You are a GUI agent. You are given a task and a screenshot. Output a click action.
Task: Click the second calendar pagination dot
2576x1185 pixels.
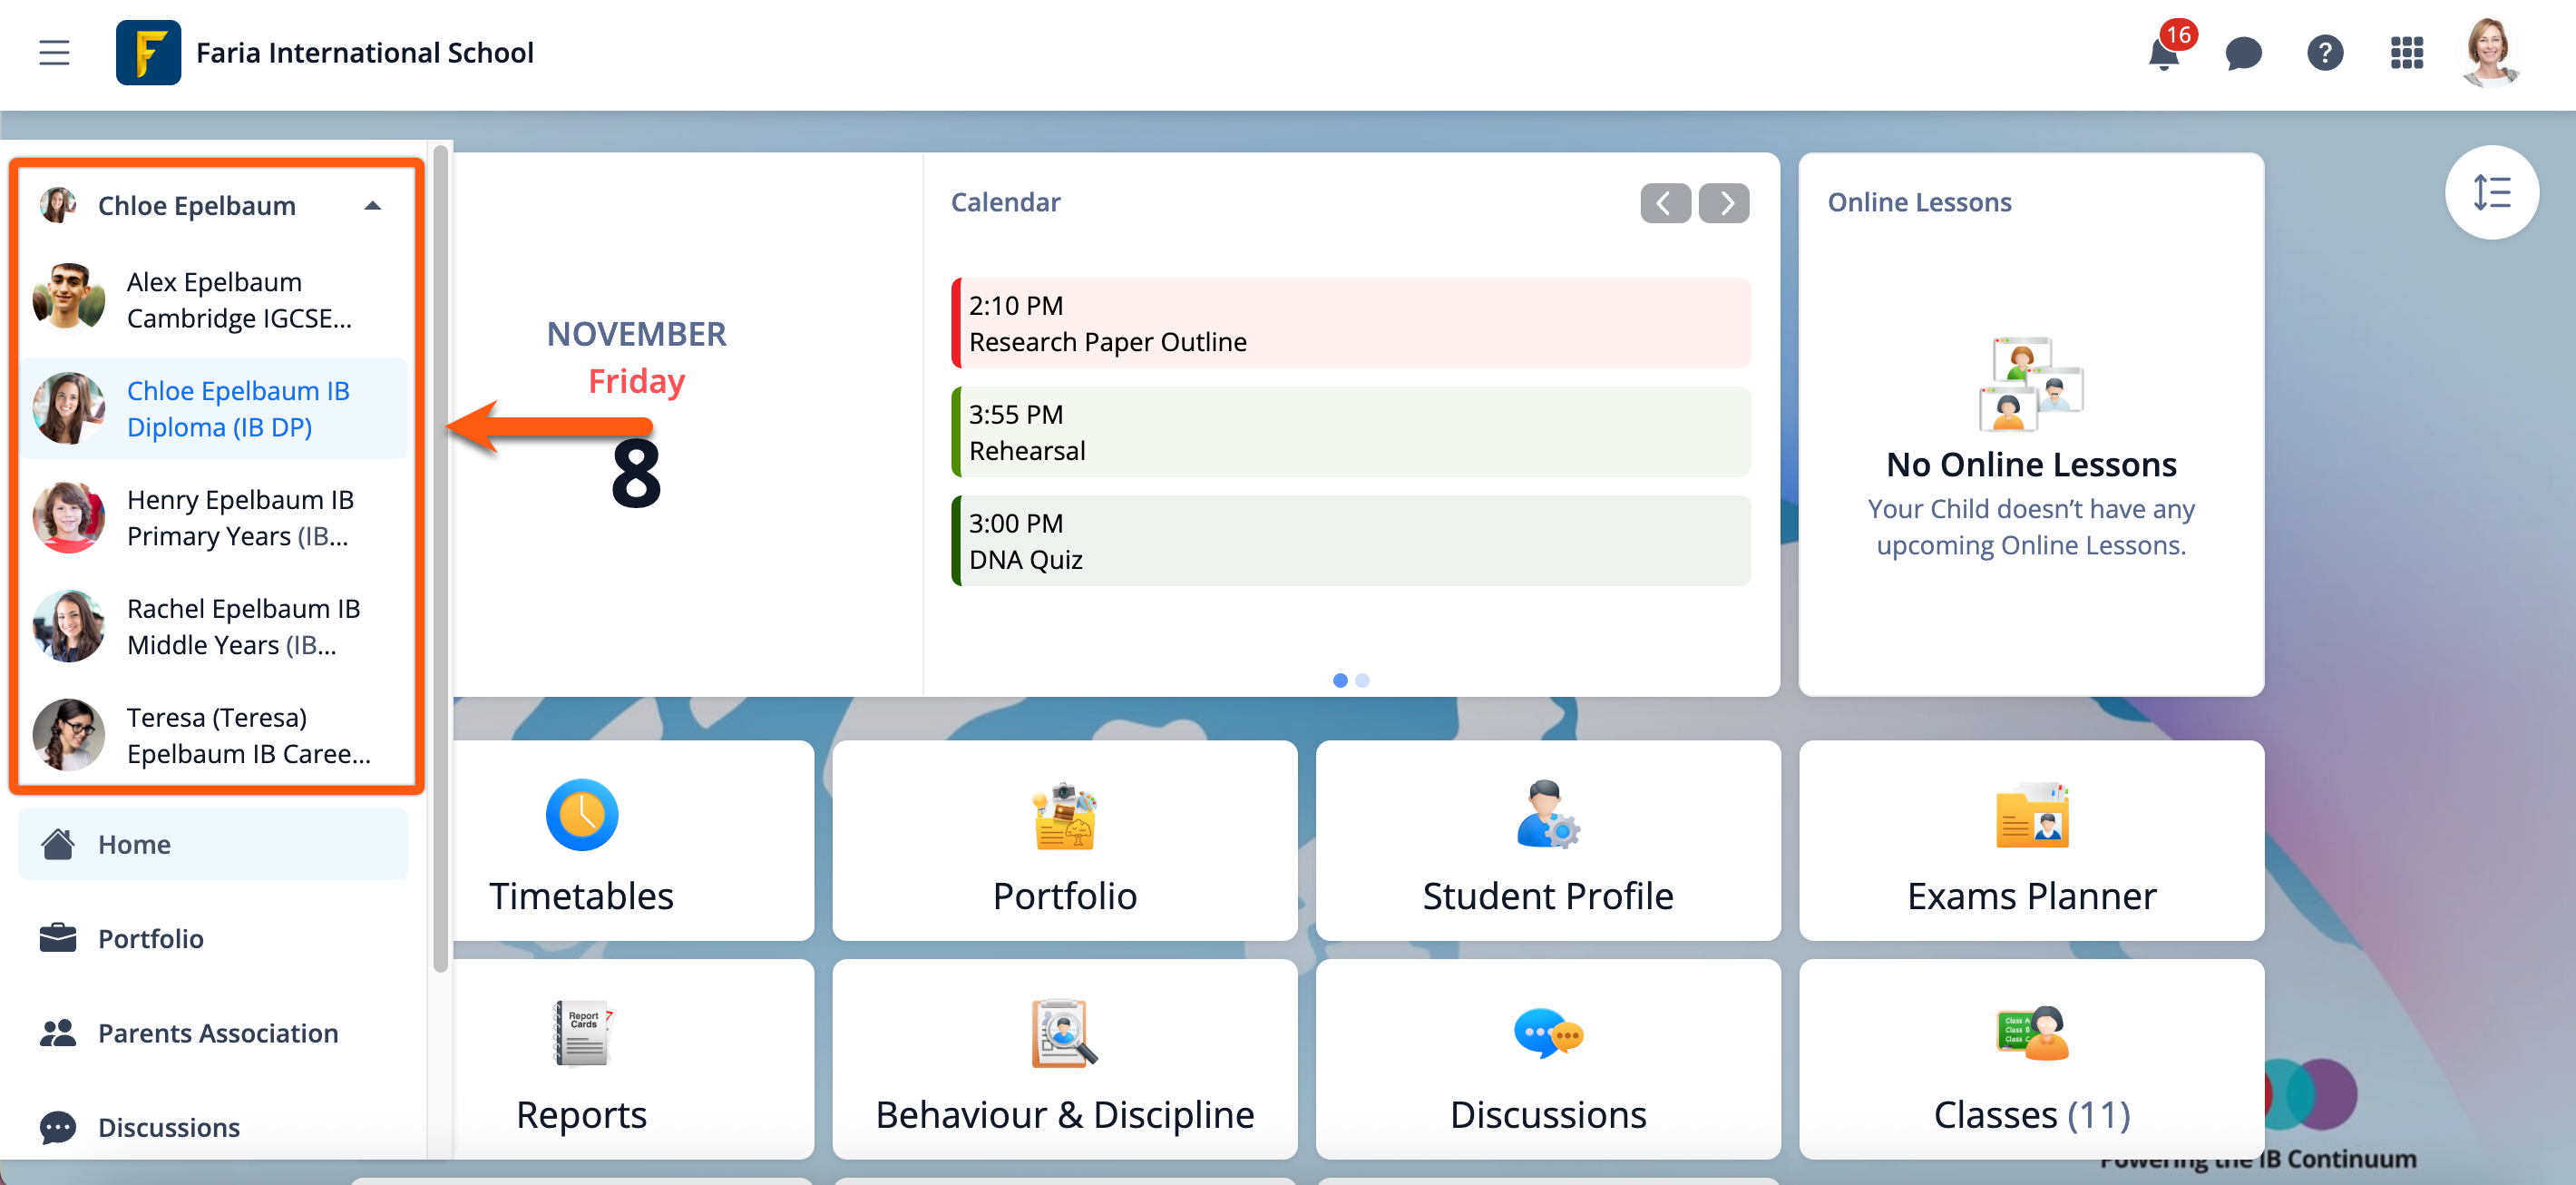1362,680
